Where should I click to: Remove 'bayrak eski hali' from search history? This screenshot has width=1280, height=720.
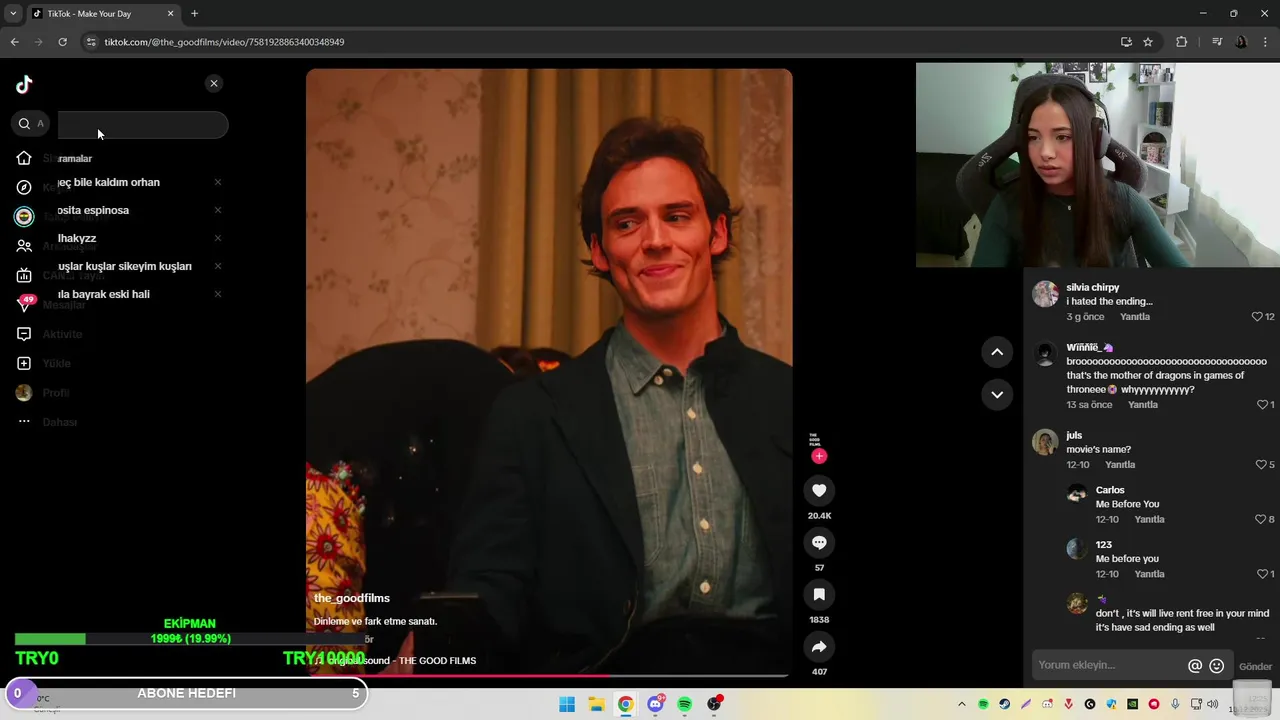tap(218, 294)
